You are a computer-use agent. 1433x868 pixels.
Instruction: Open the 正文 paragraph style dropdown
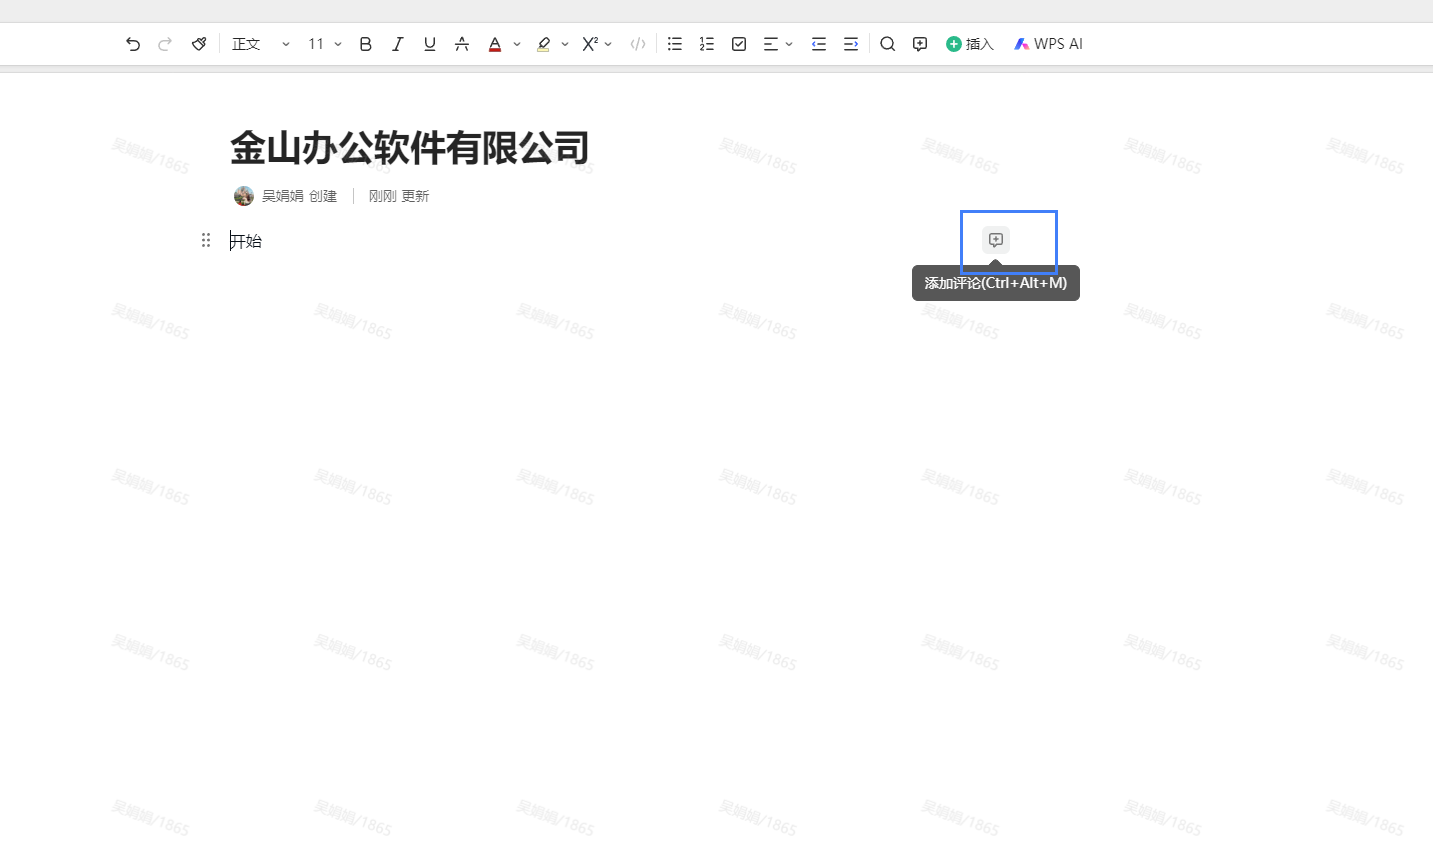261,44
